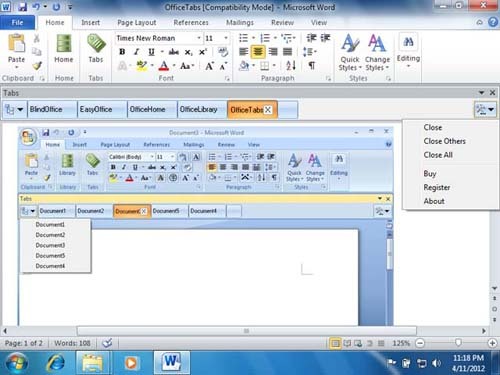The image size is (500, 375).
Task: Select the BlindOffice document tab
Action: click(52, 109)
